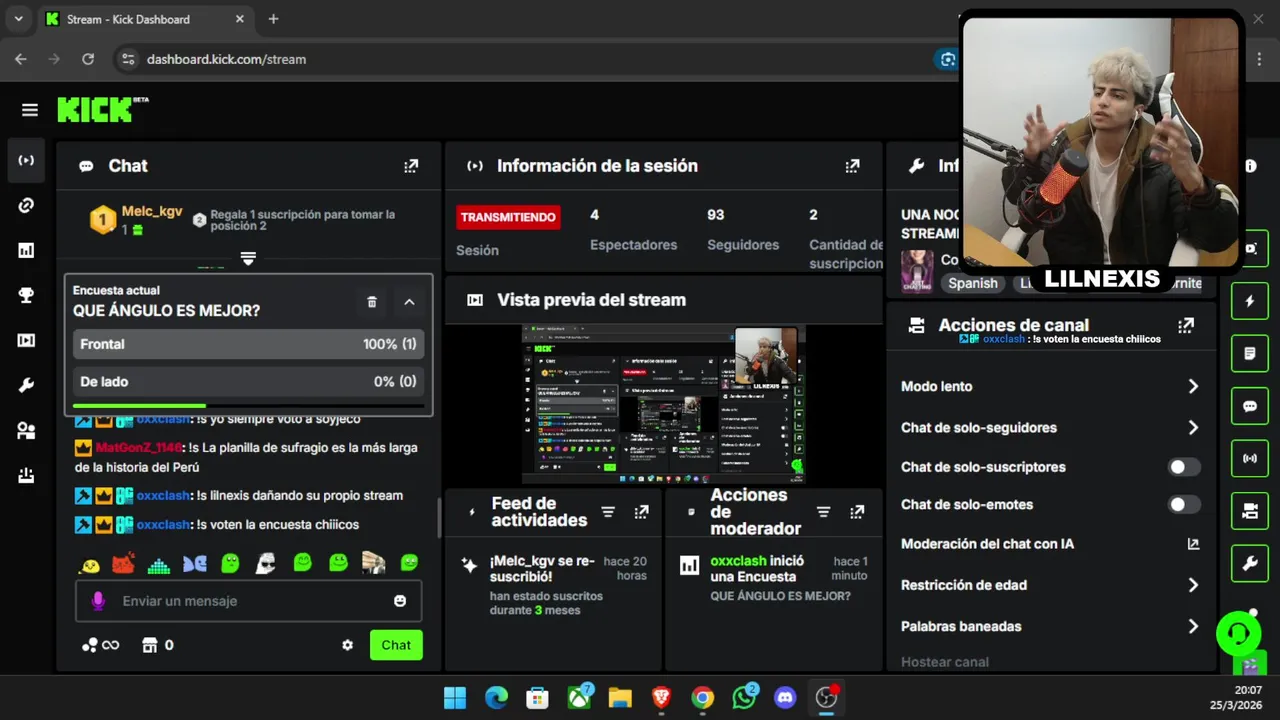This screenshot has width=1280, height=720.
Task: Open a new browser tab
Action: pos(273,19)
